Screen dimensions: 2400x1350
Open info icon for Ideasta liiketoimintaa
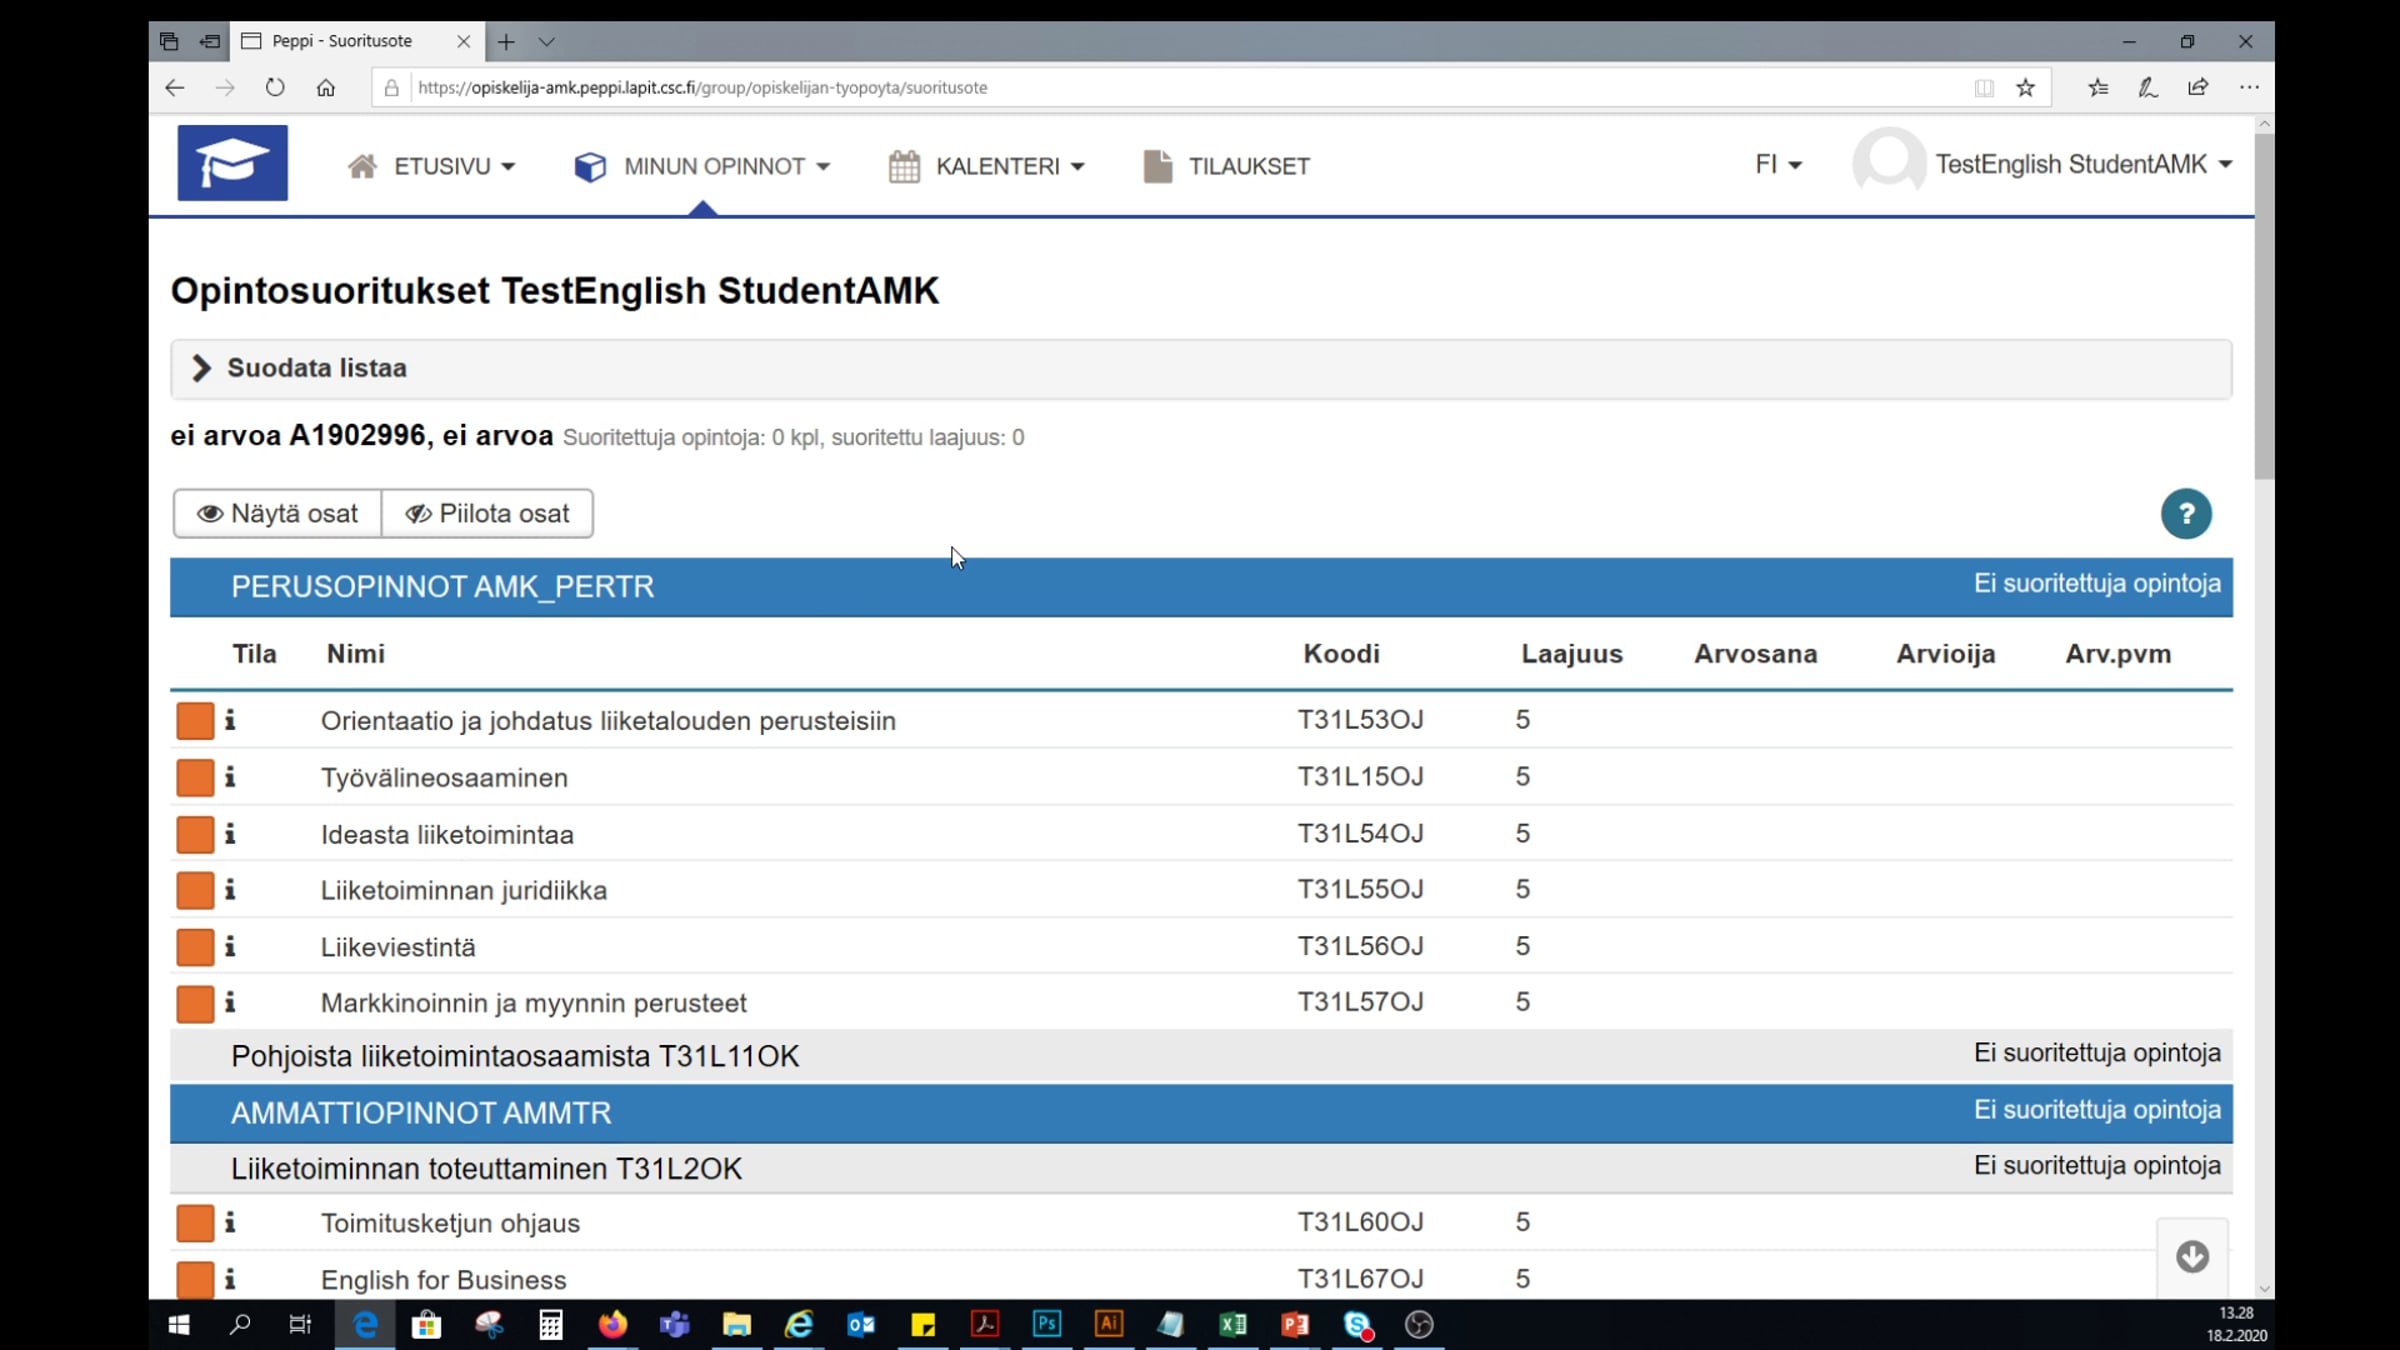pyautogui.click(x=230, y=834)
